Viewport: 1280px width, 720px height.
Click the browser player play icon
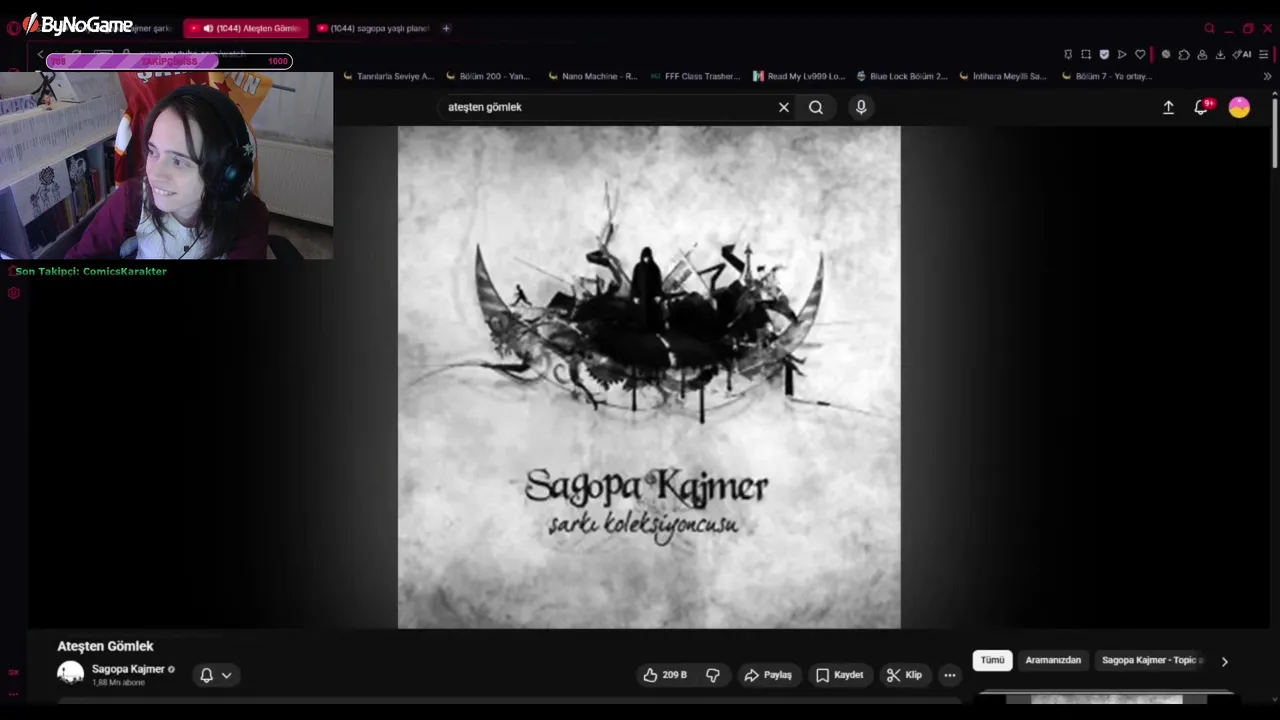1122,54
